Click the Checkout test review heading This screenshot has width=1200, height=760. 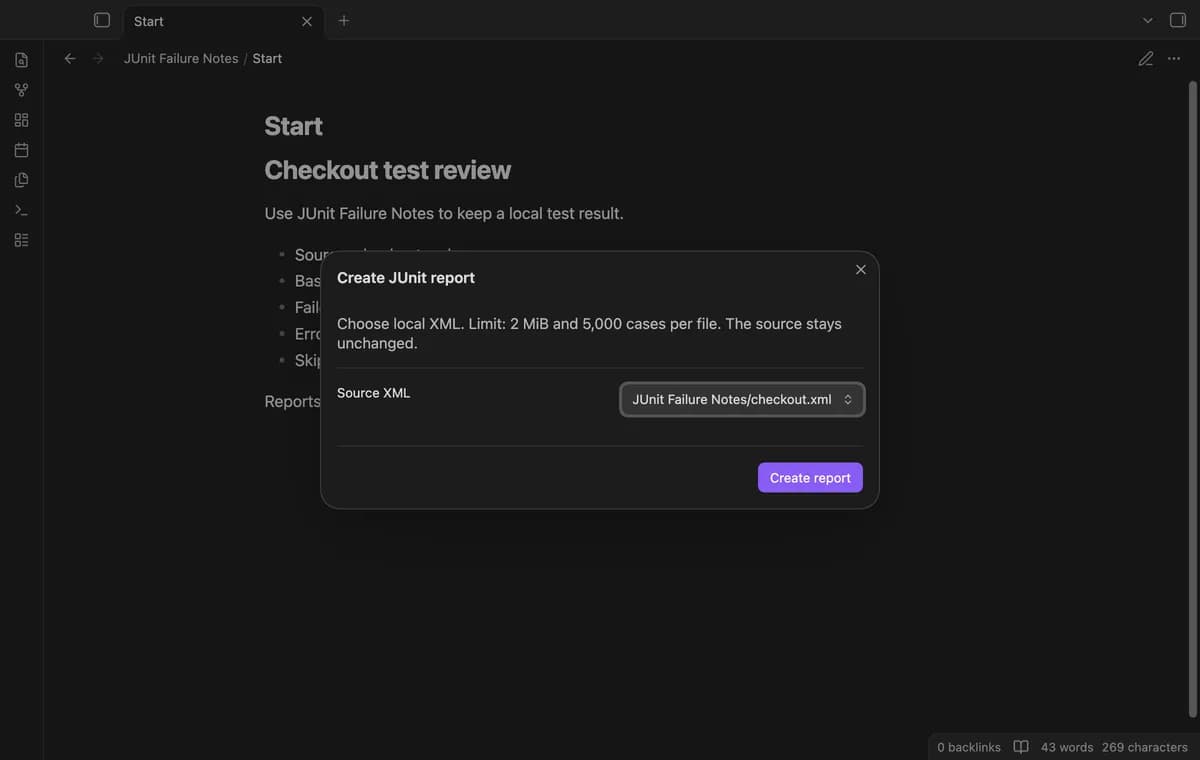pos(388,170)
